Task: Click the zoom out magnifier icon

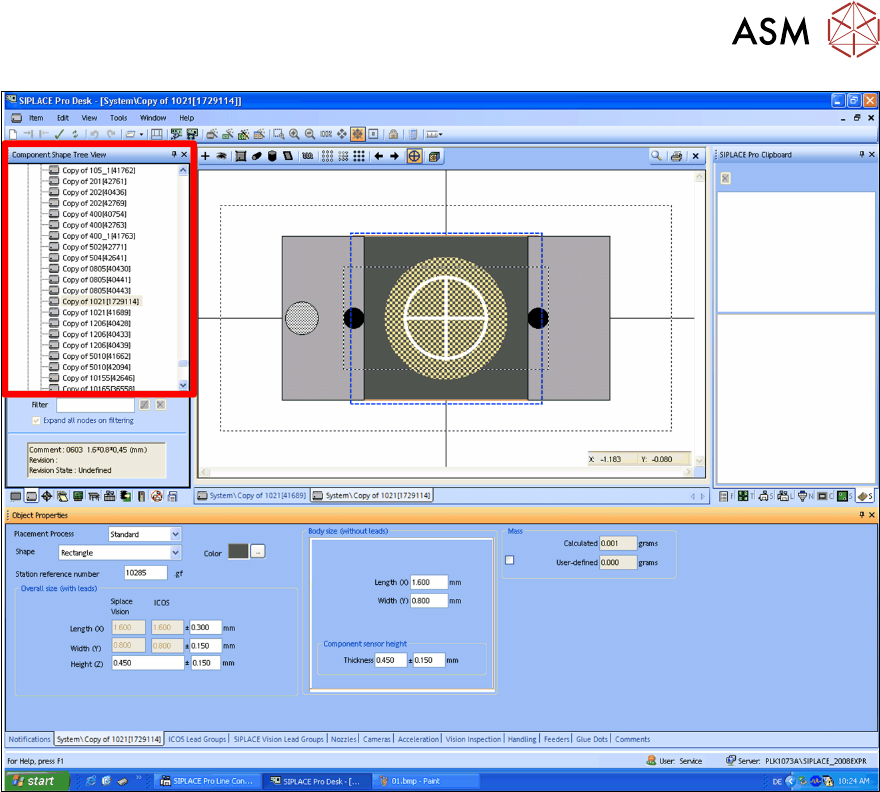Action: tap(310, 133)
